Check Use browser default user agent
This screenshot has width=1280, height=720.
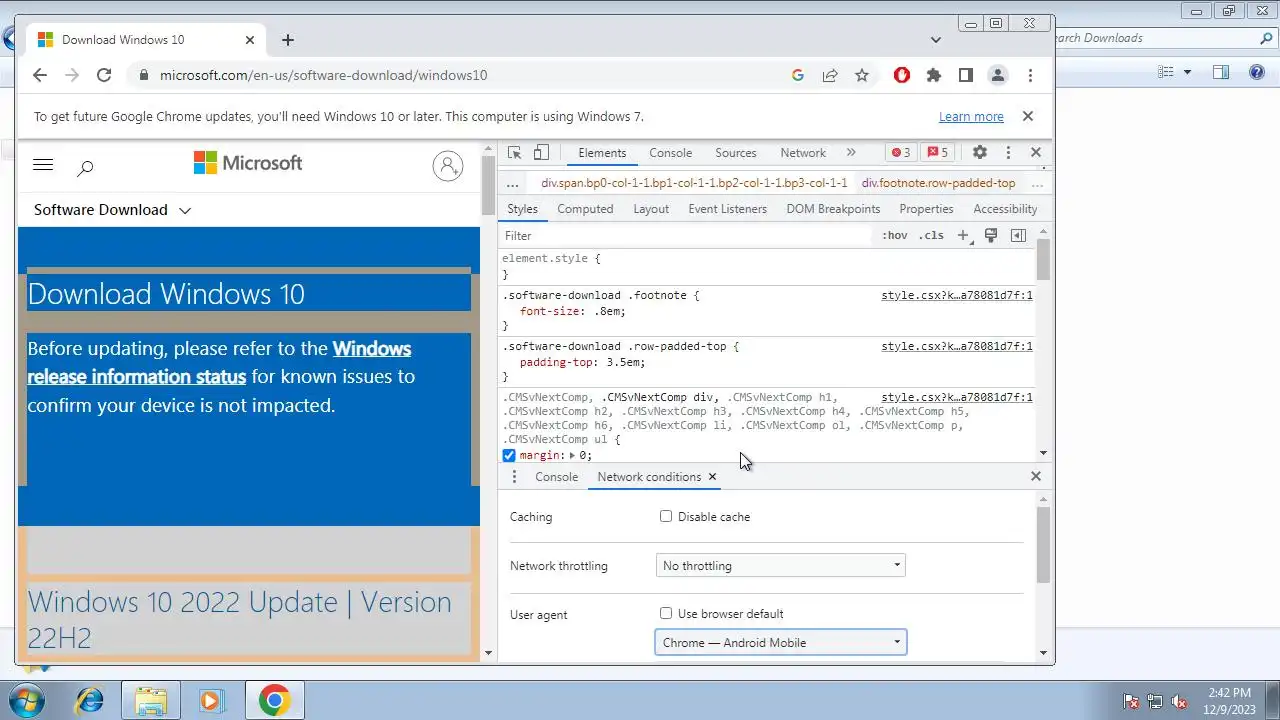(666, 614)
